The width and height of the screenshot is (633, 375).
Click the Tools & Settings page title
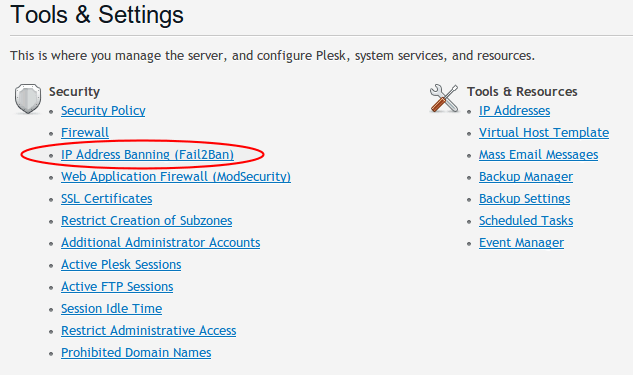click(x=97, y=15)
